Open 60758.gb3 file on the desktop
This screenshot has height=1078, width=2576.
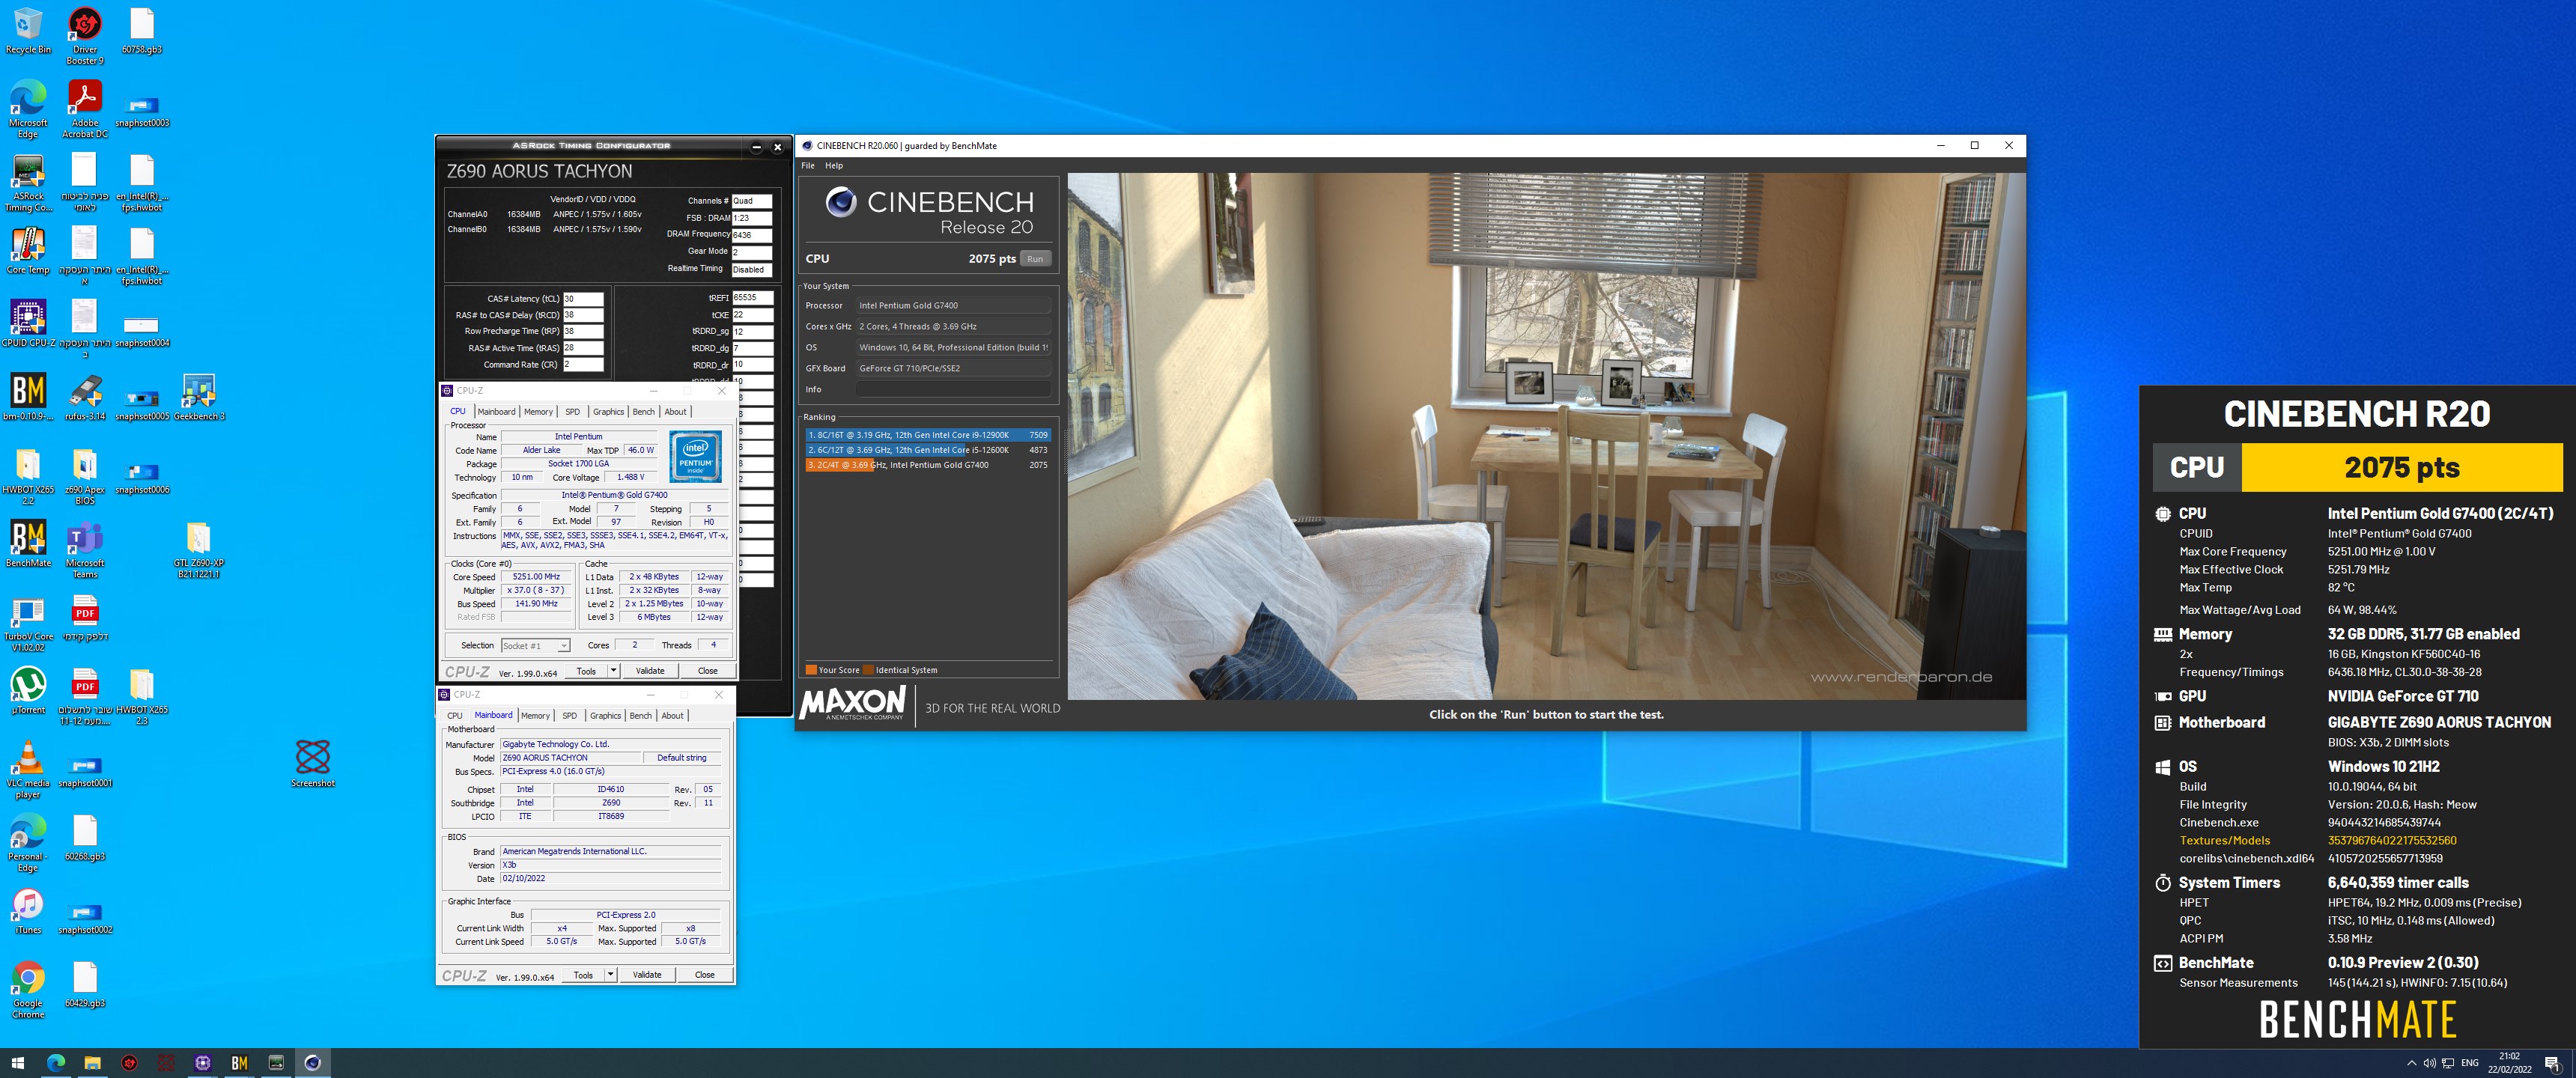[142, 30]
